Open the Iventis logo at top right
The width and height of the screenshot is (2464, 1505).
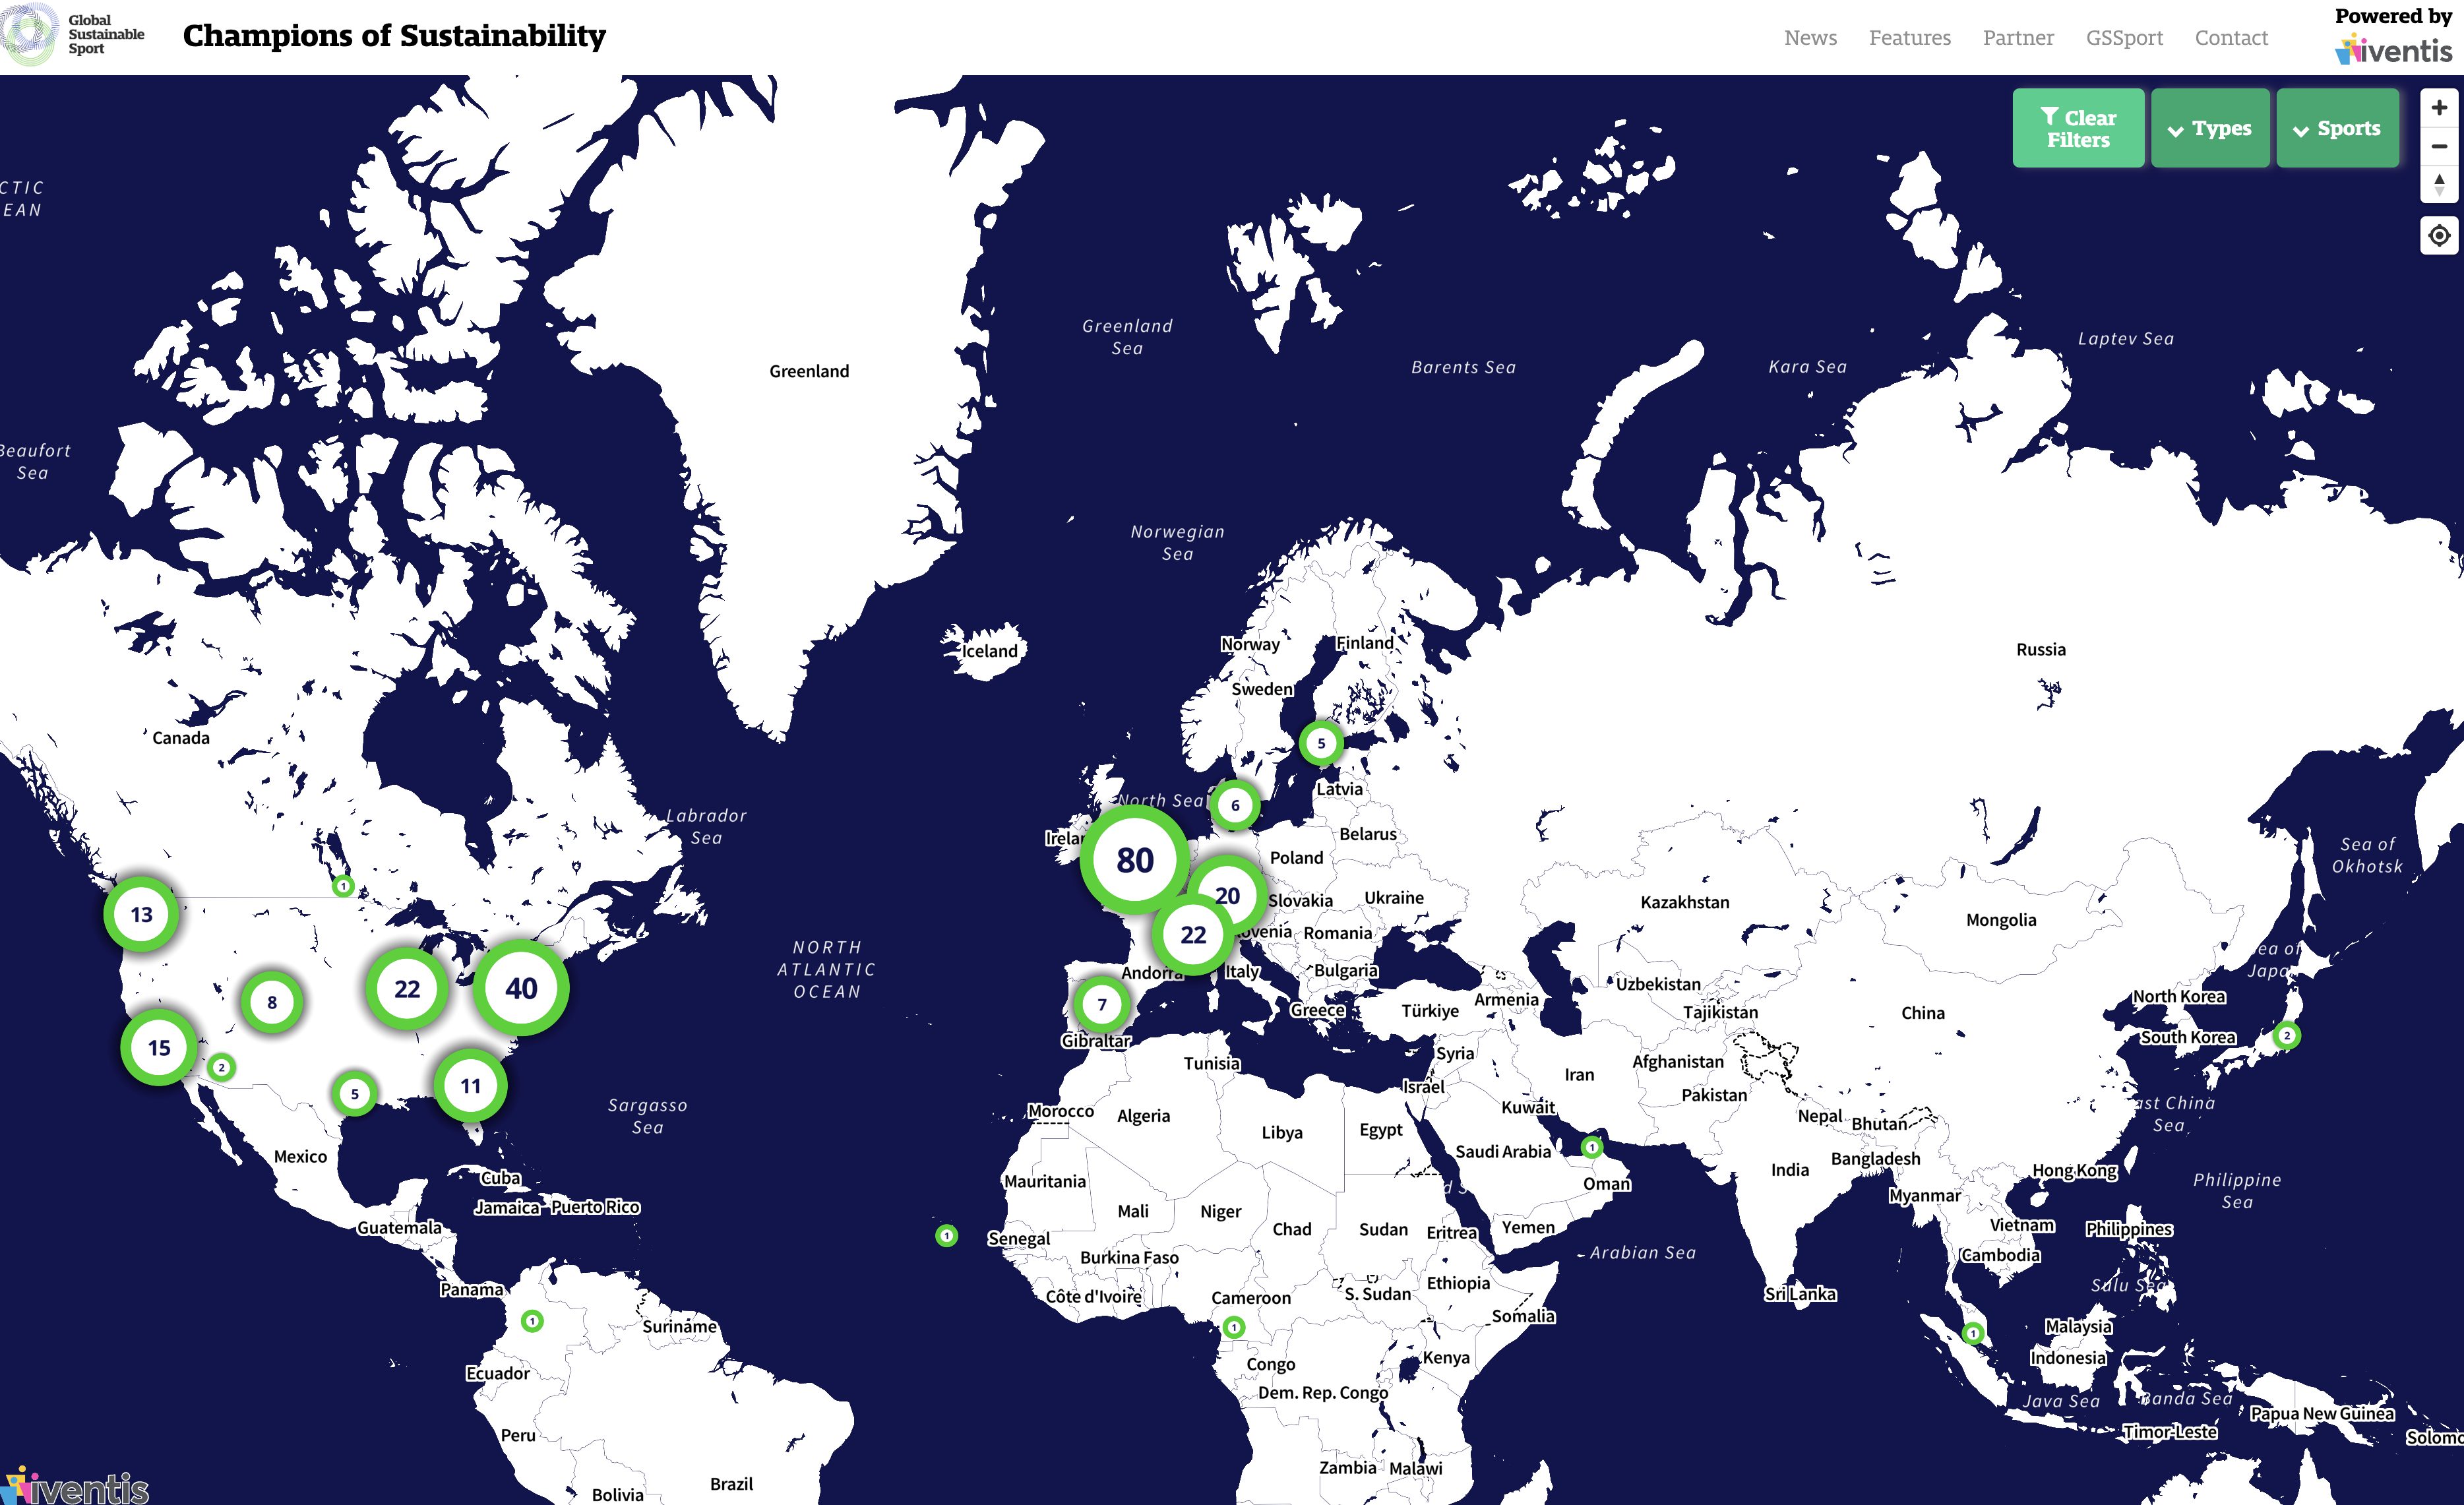point(2393,50)
